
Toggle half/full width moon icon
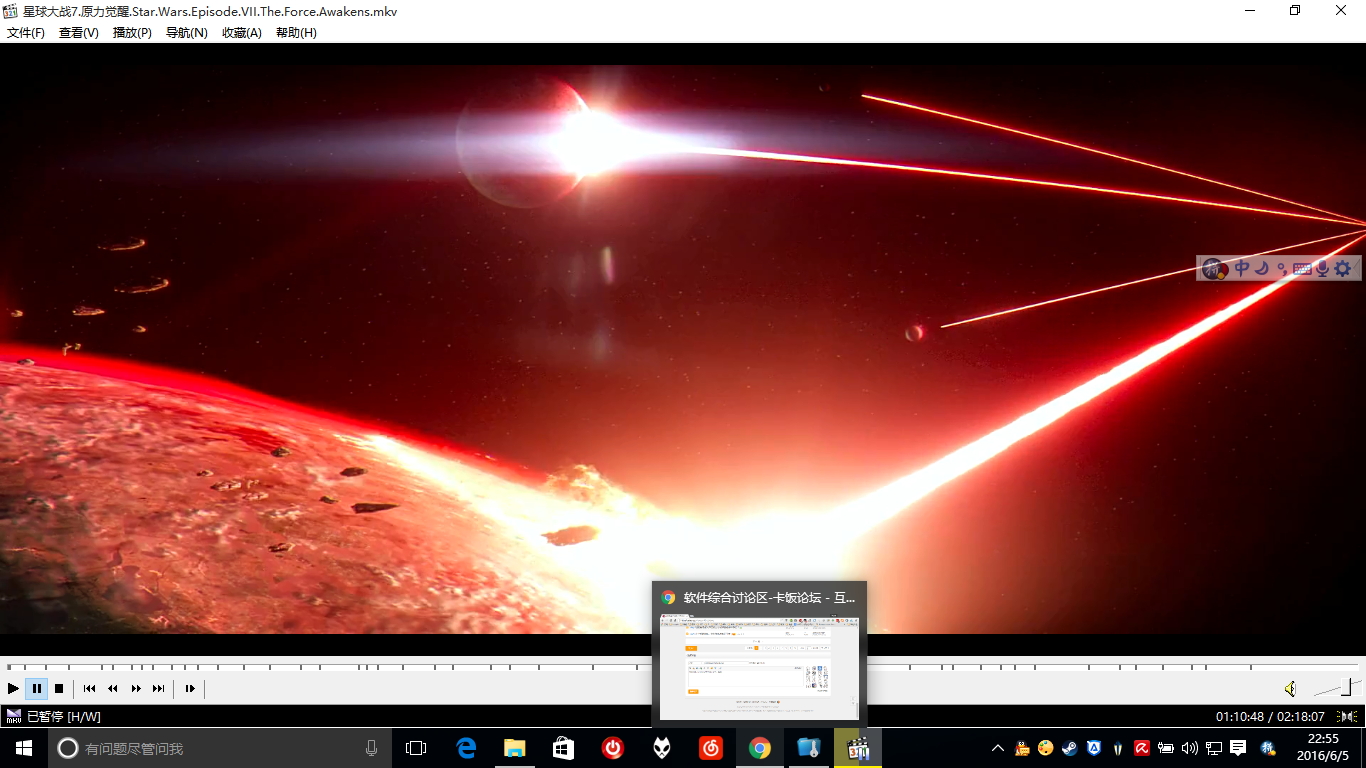[1262, 268]
